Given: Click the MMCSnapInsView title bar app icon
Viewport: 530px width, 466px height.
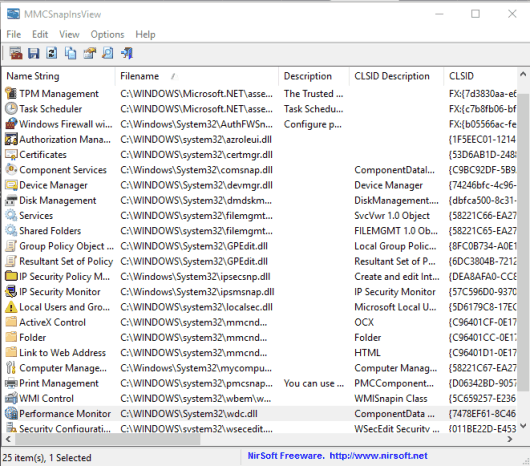Looking at the screenshot, I should click(x=14, y=14).
